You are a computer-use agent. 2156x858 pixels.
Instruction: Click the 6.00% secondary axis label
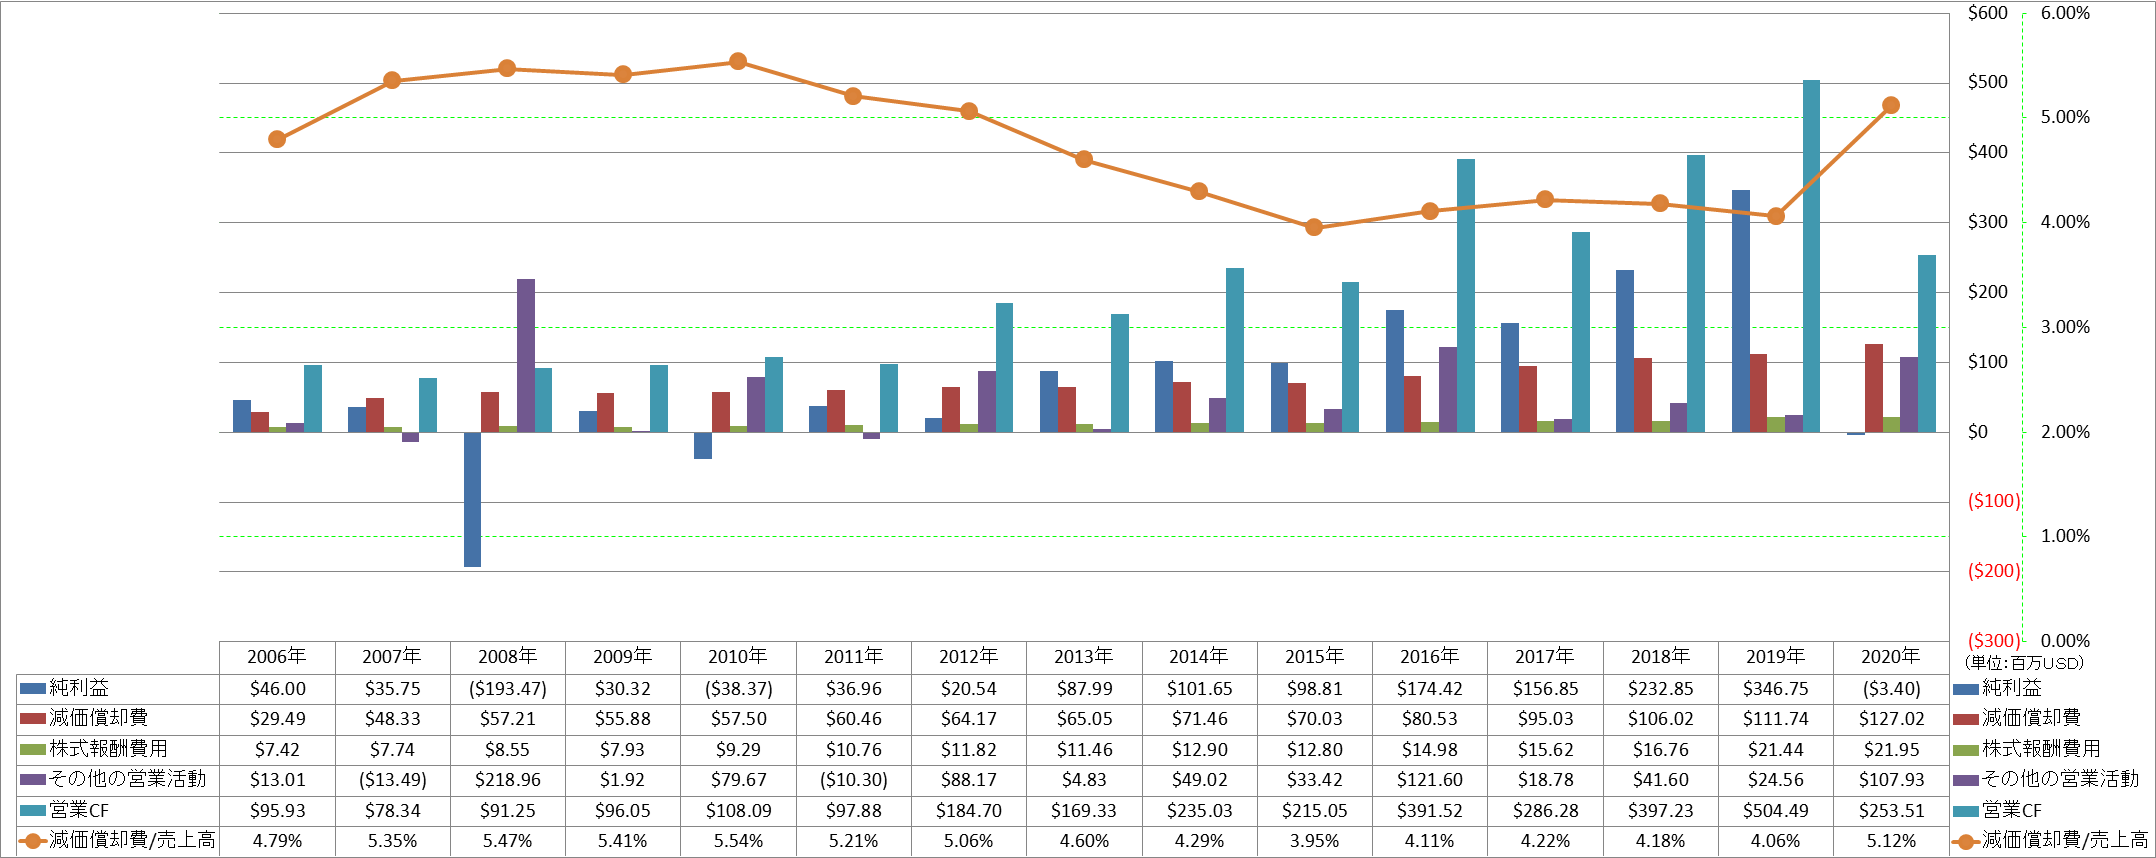[x=2065, y=13]
